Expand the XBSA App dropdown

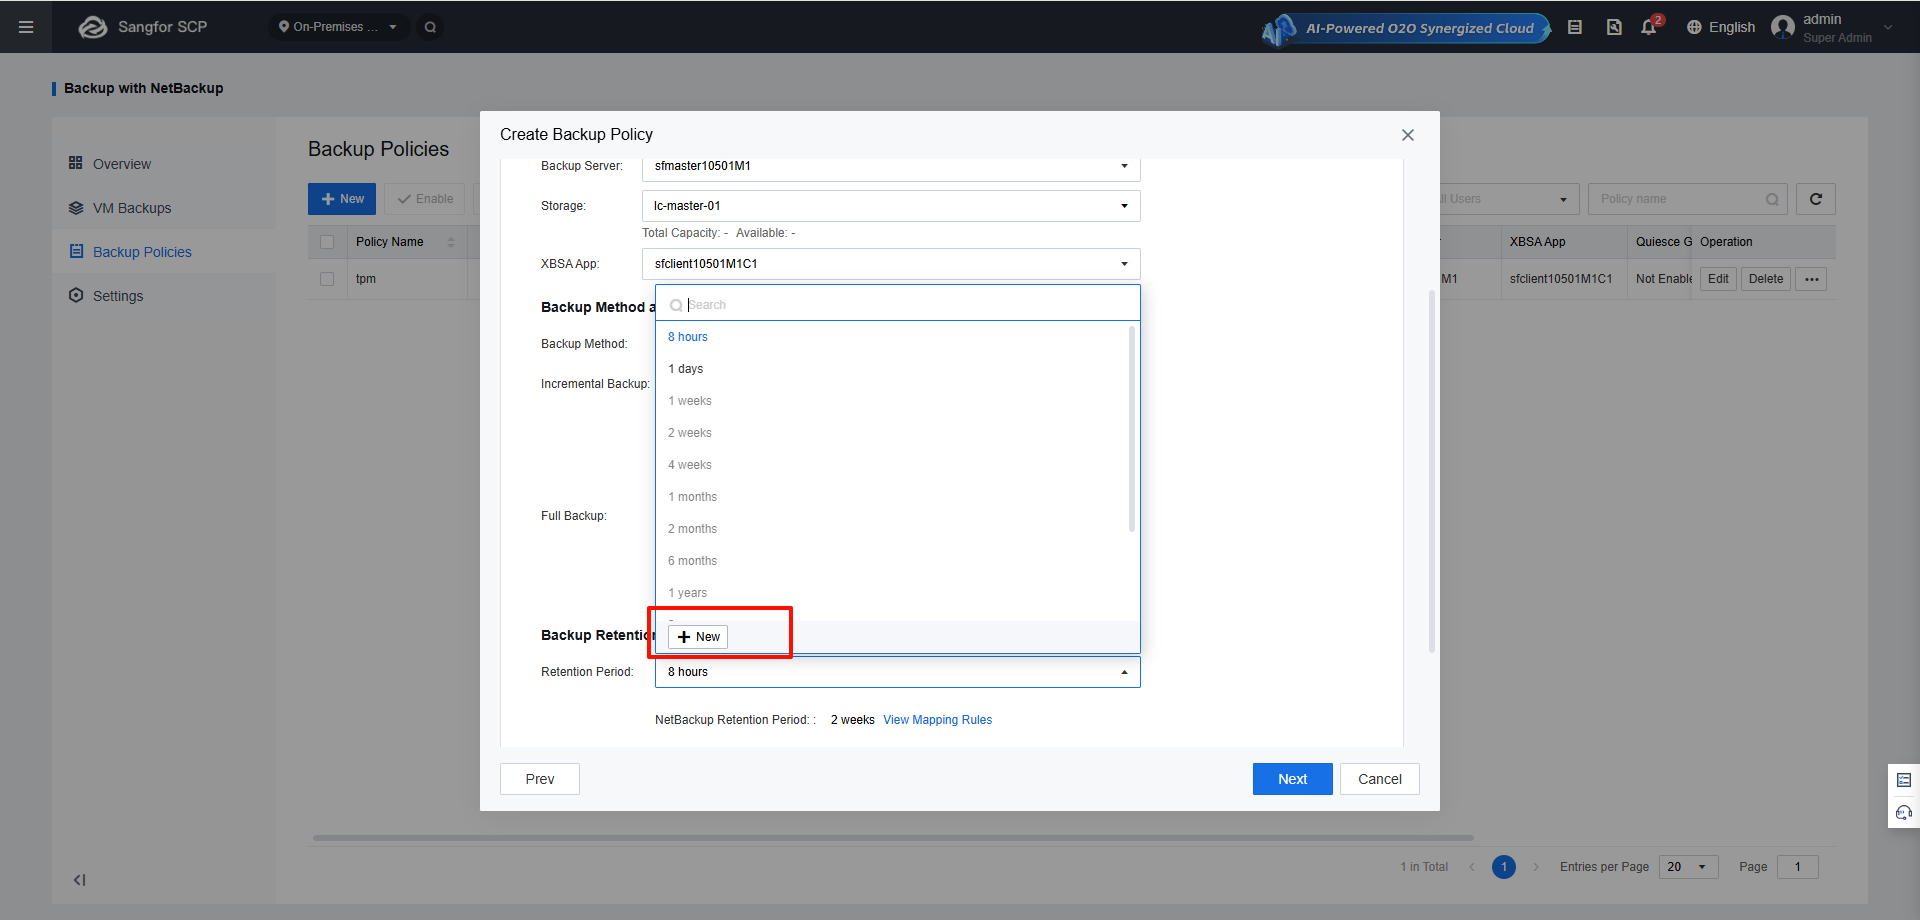(891, 264)
